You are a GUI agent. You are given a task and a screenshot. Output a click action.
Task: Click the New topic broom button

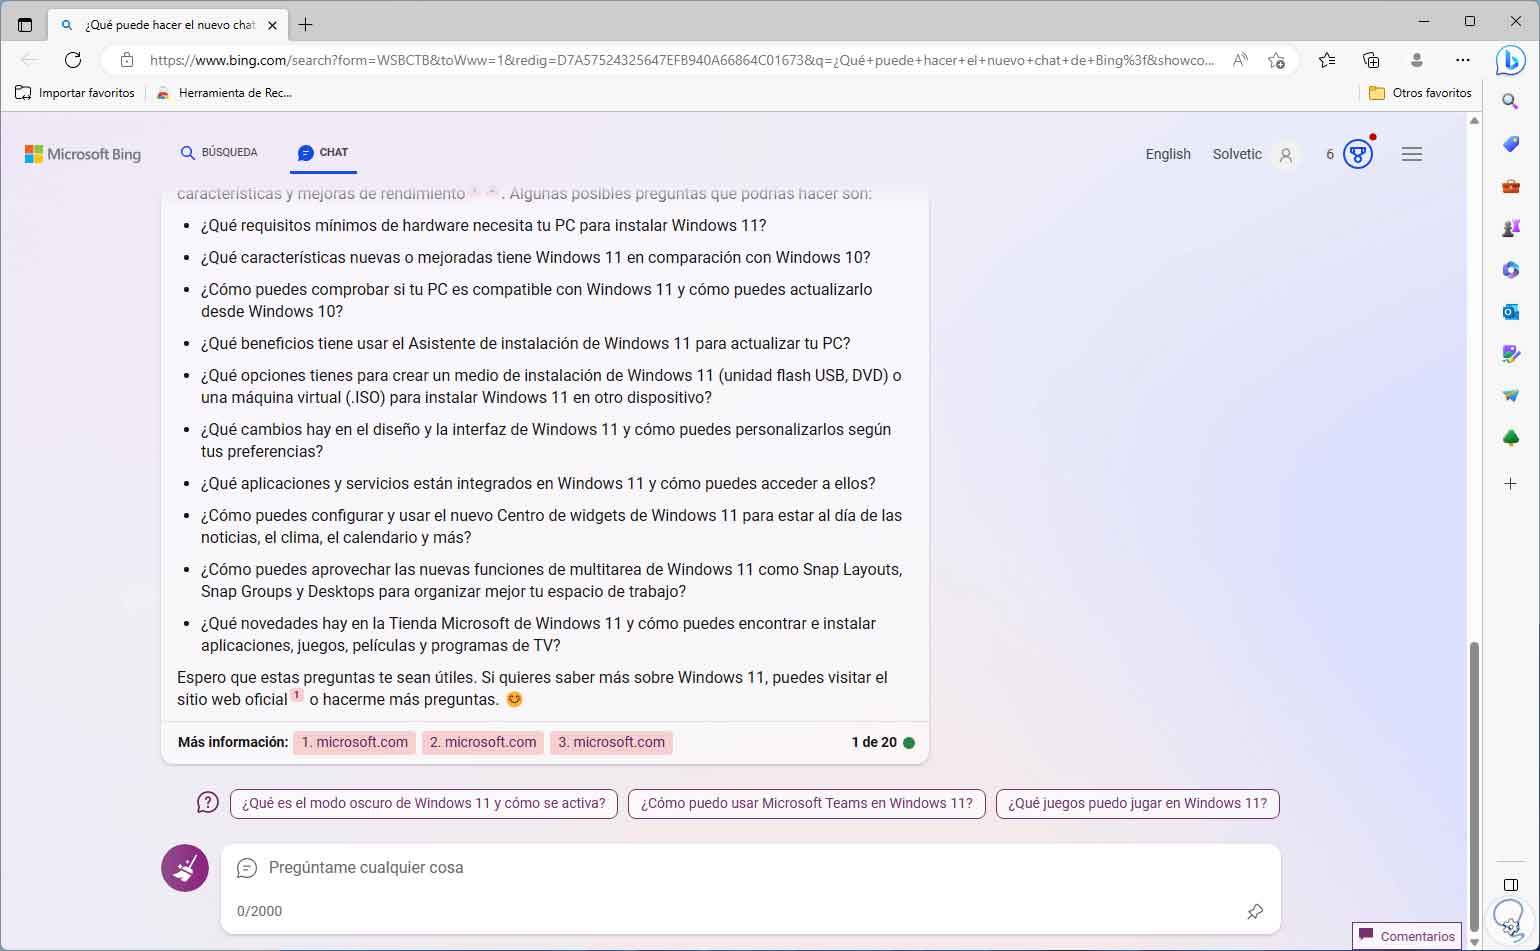tap(185, 868)
